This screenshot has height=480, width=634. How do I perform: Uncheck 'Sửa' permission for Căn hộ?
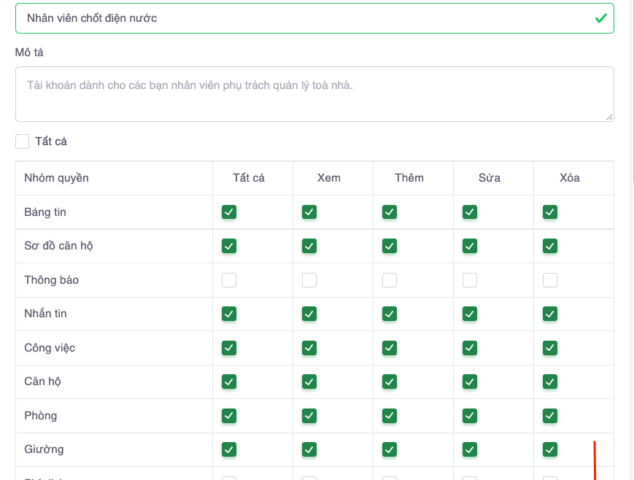pyautogui.click(x=469, y=382)
